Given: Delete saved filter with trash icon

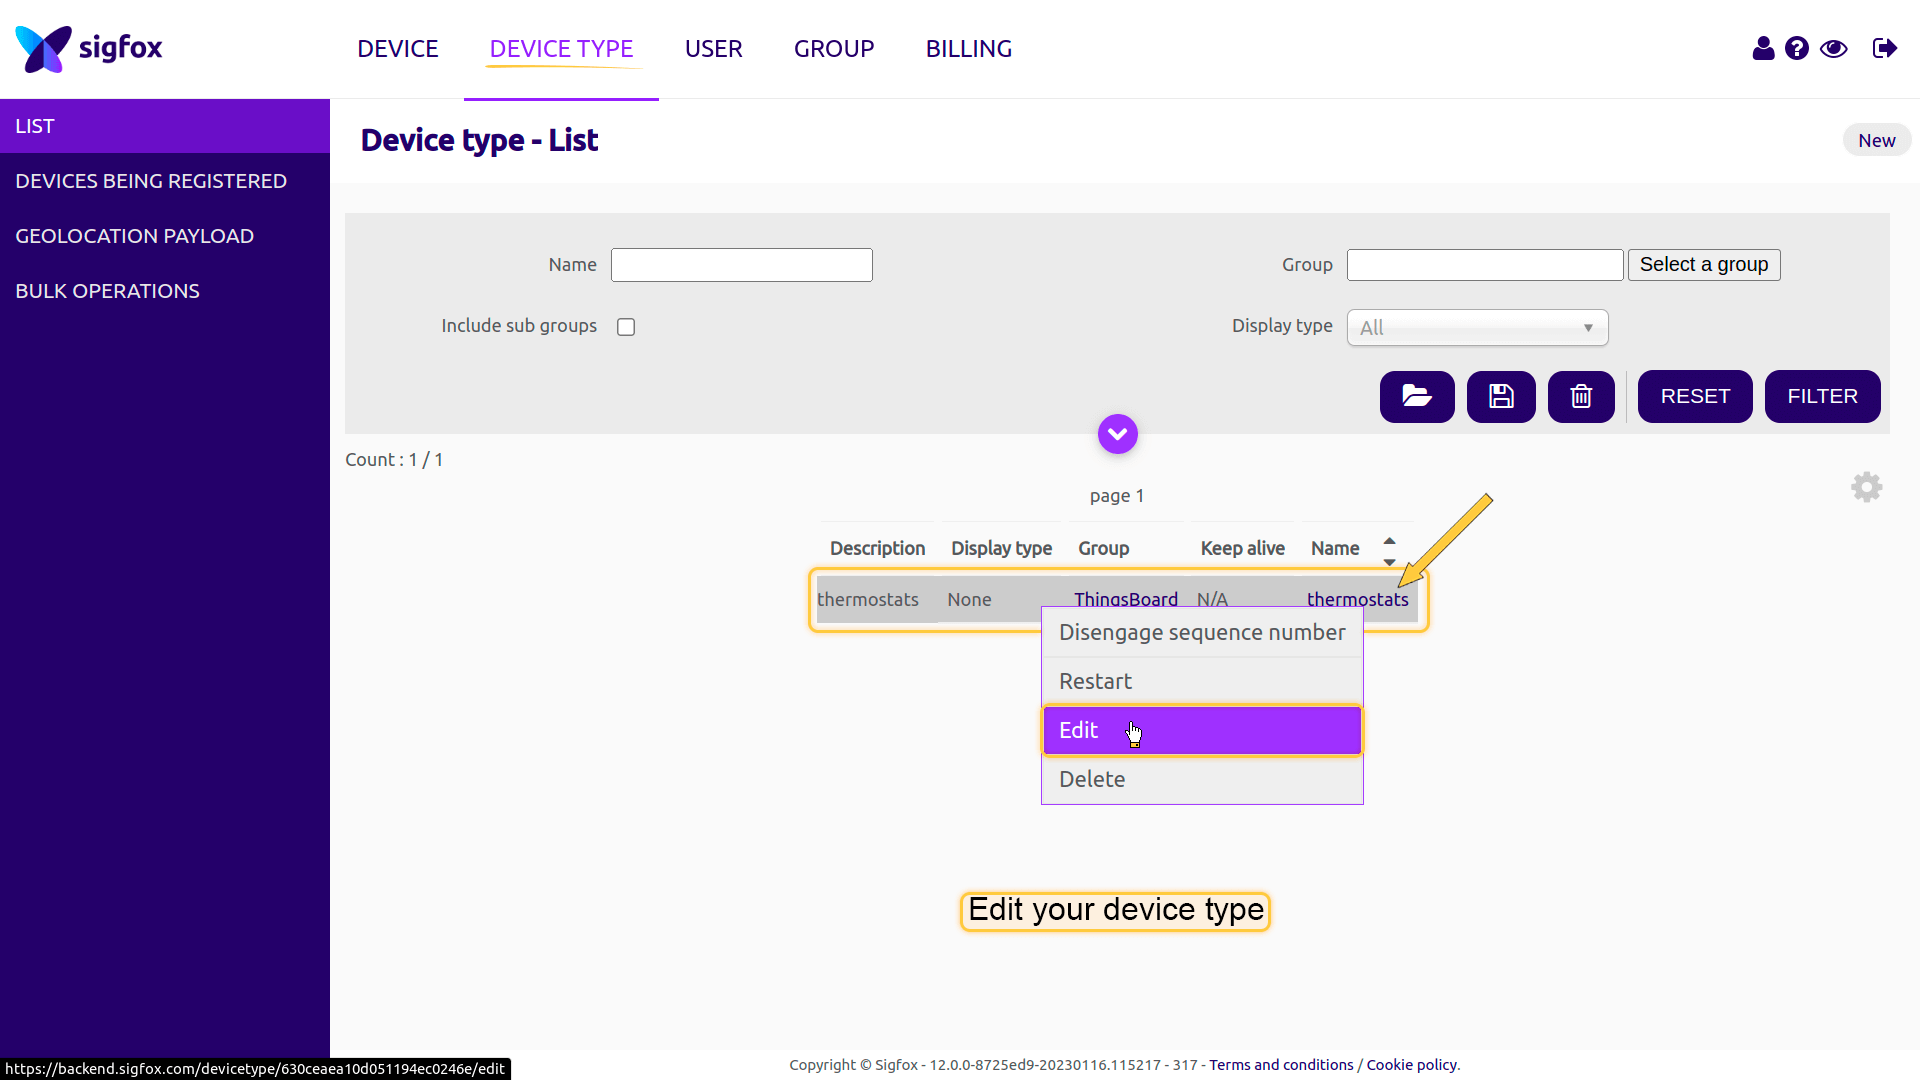Looking at the screenshot, I should tap(1580, 397).
